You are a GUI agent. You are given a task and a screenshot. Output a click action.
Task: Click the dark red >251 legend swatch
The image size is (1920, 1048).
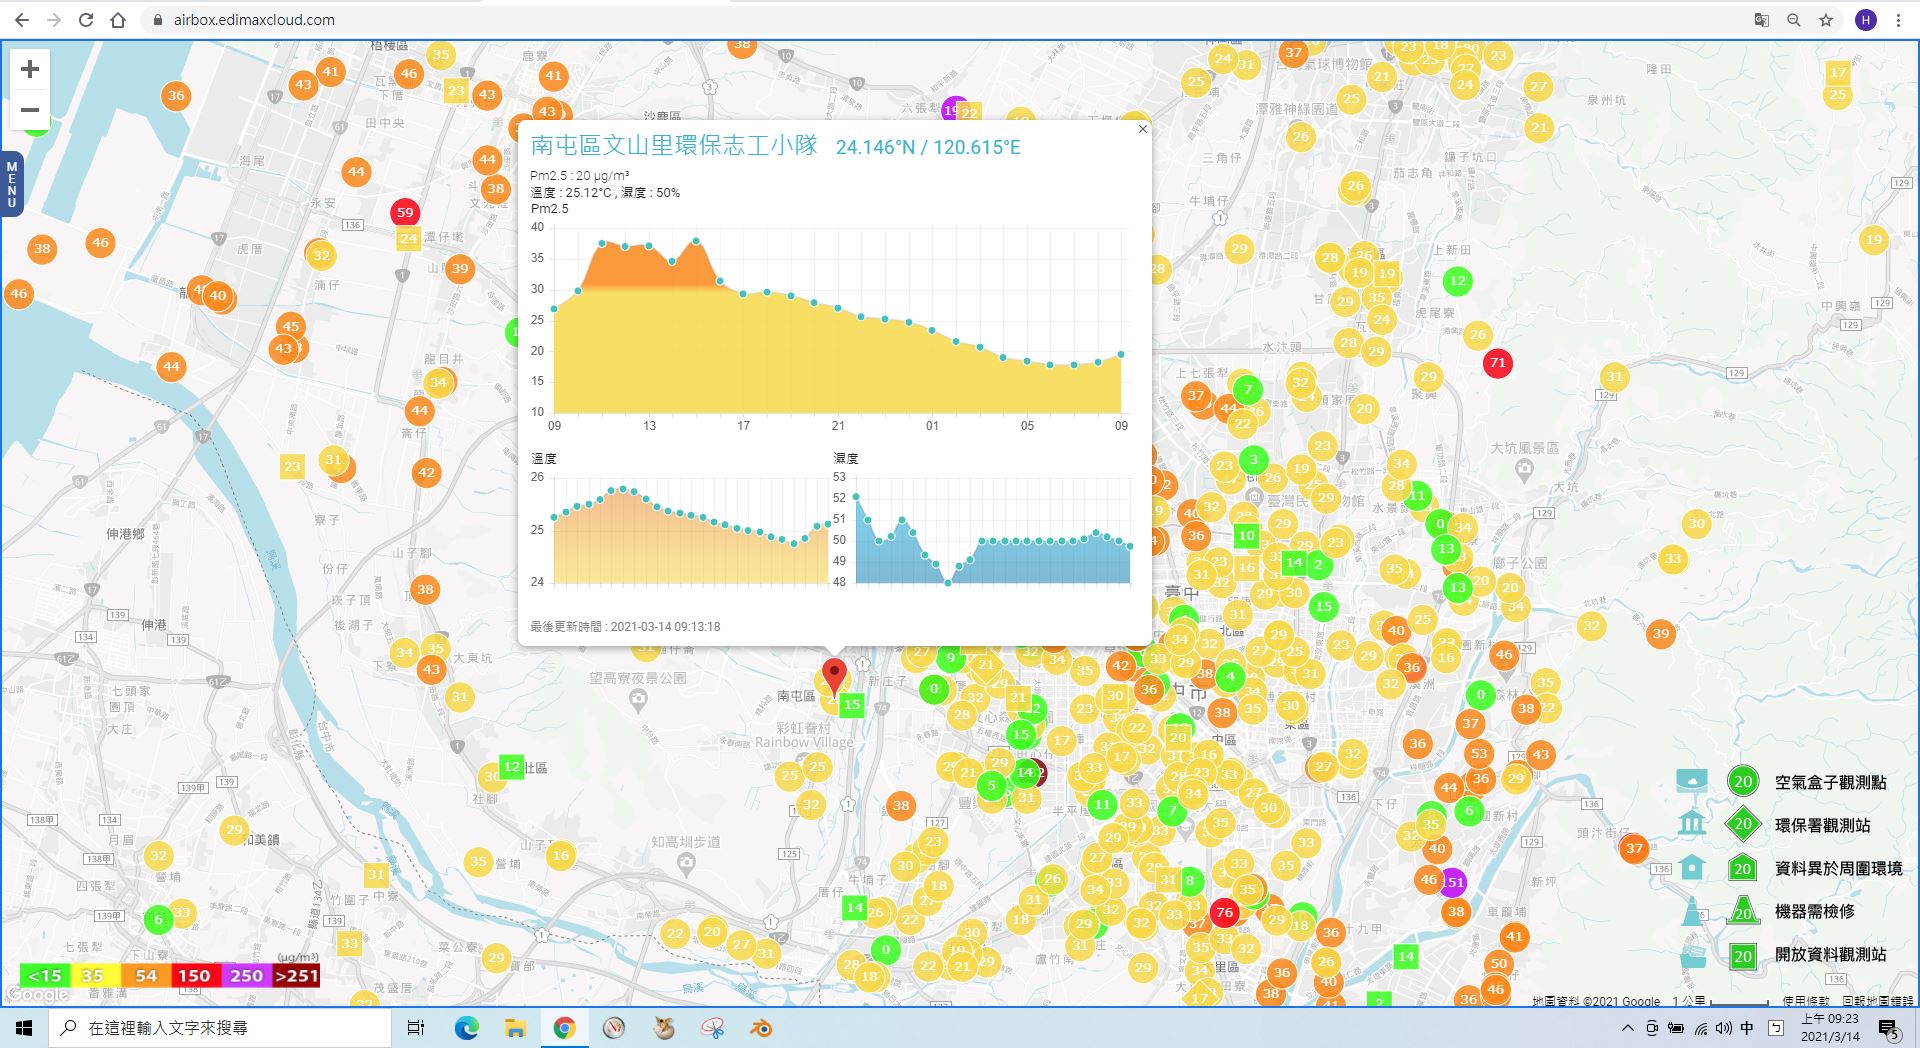[x=296, y=975]
